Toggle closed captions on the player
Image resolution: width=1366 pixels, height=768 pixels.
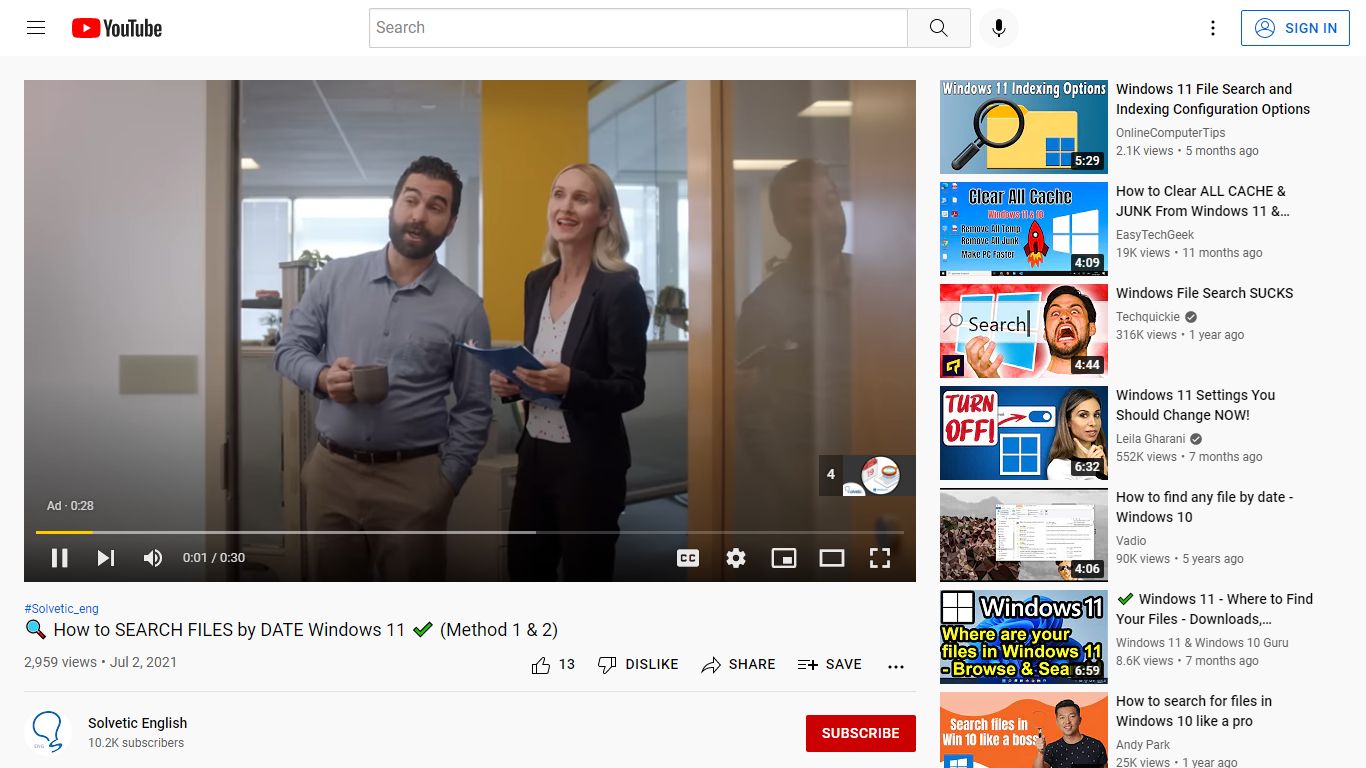[688, 558]
